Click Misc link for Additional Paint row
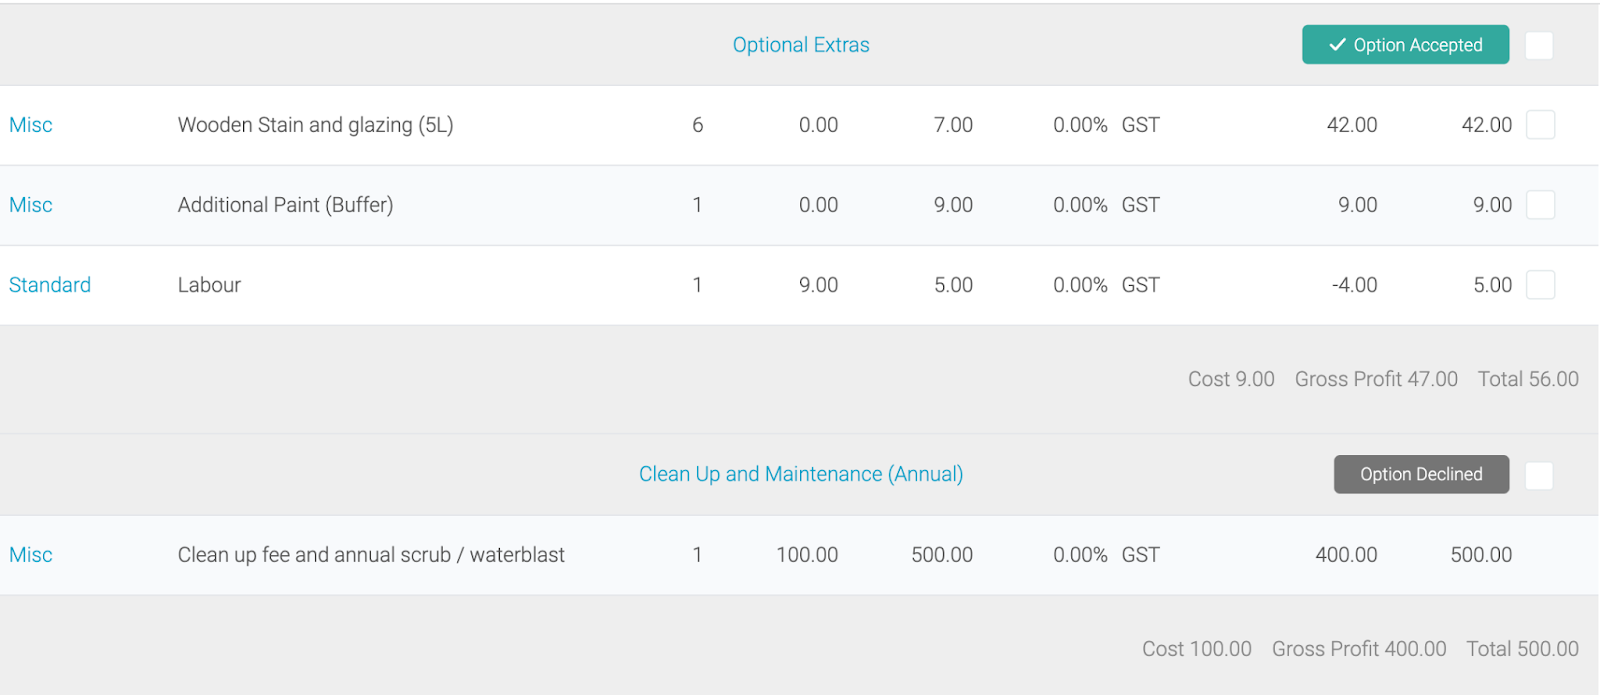The width and height of the screenshot is (1600, 695). click(x=31, y=205)
